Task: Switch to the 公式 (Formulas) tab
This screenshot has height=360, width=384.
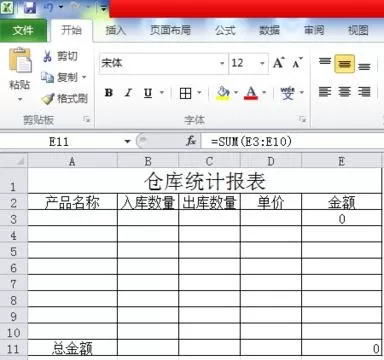Action: [225, 30]
